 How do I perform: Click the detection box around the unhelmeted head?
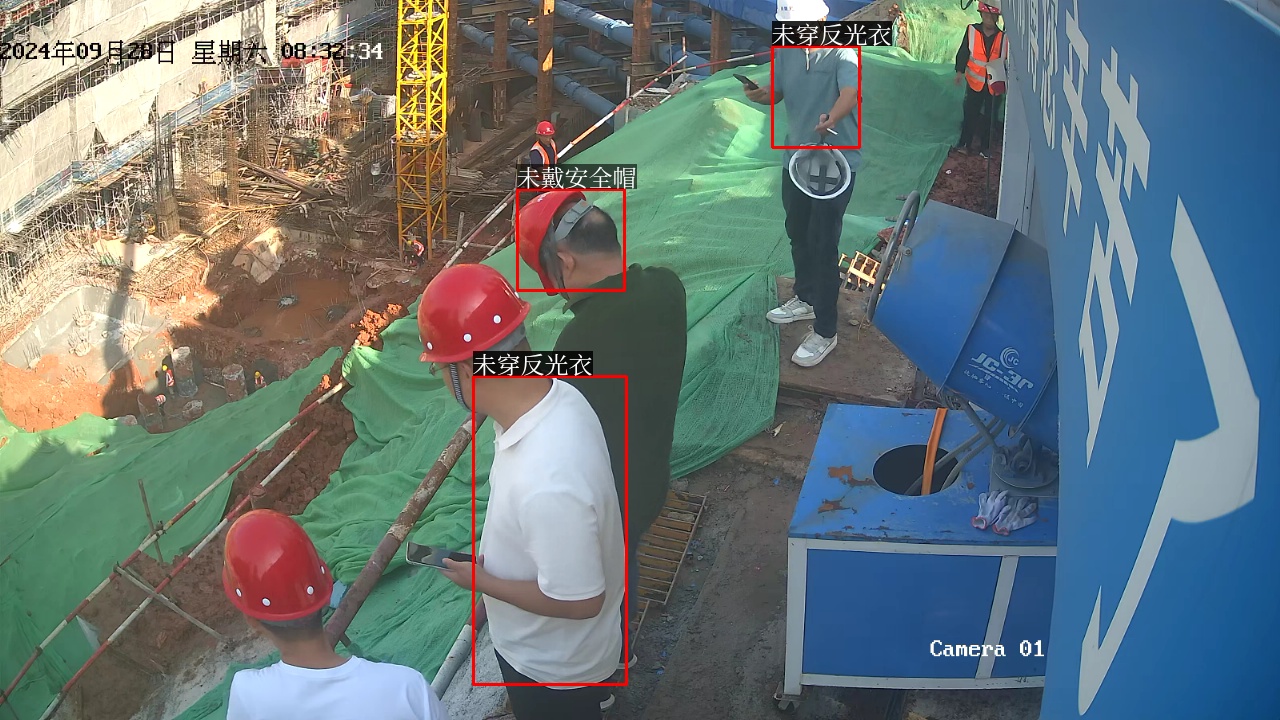pyautogui.click(x=570, y=240)
